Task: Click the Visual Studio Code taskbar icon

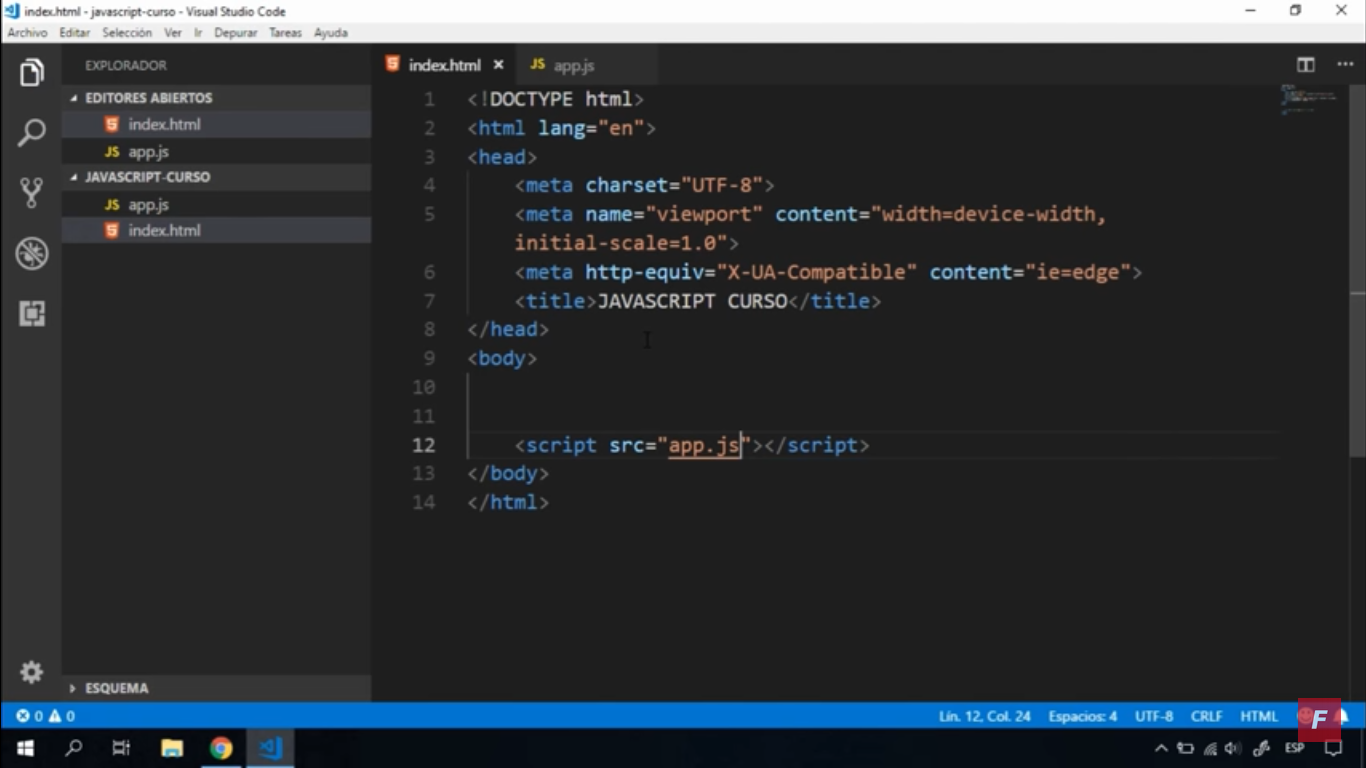Action: click(270, 748)
